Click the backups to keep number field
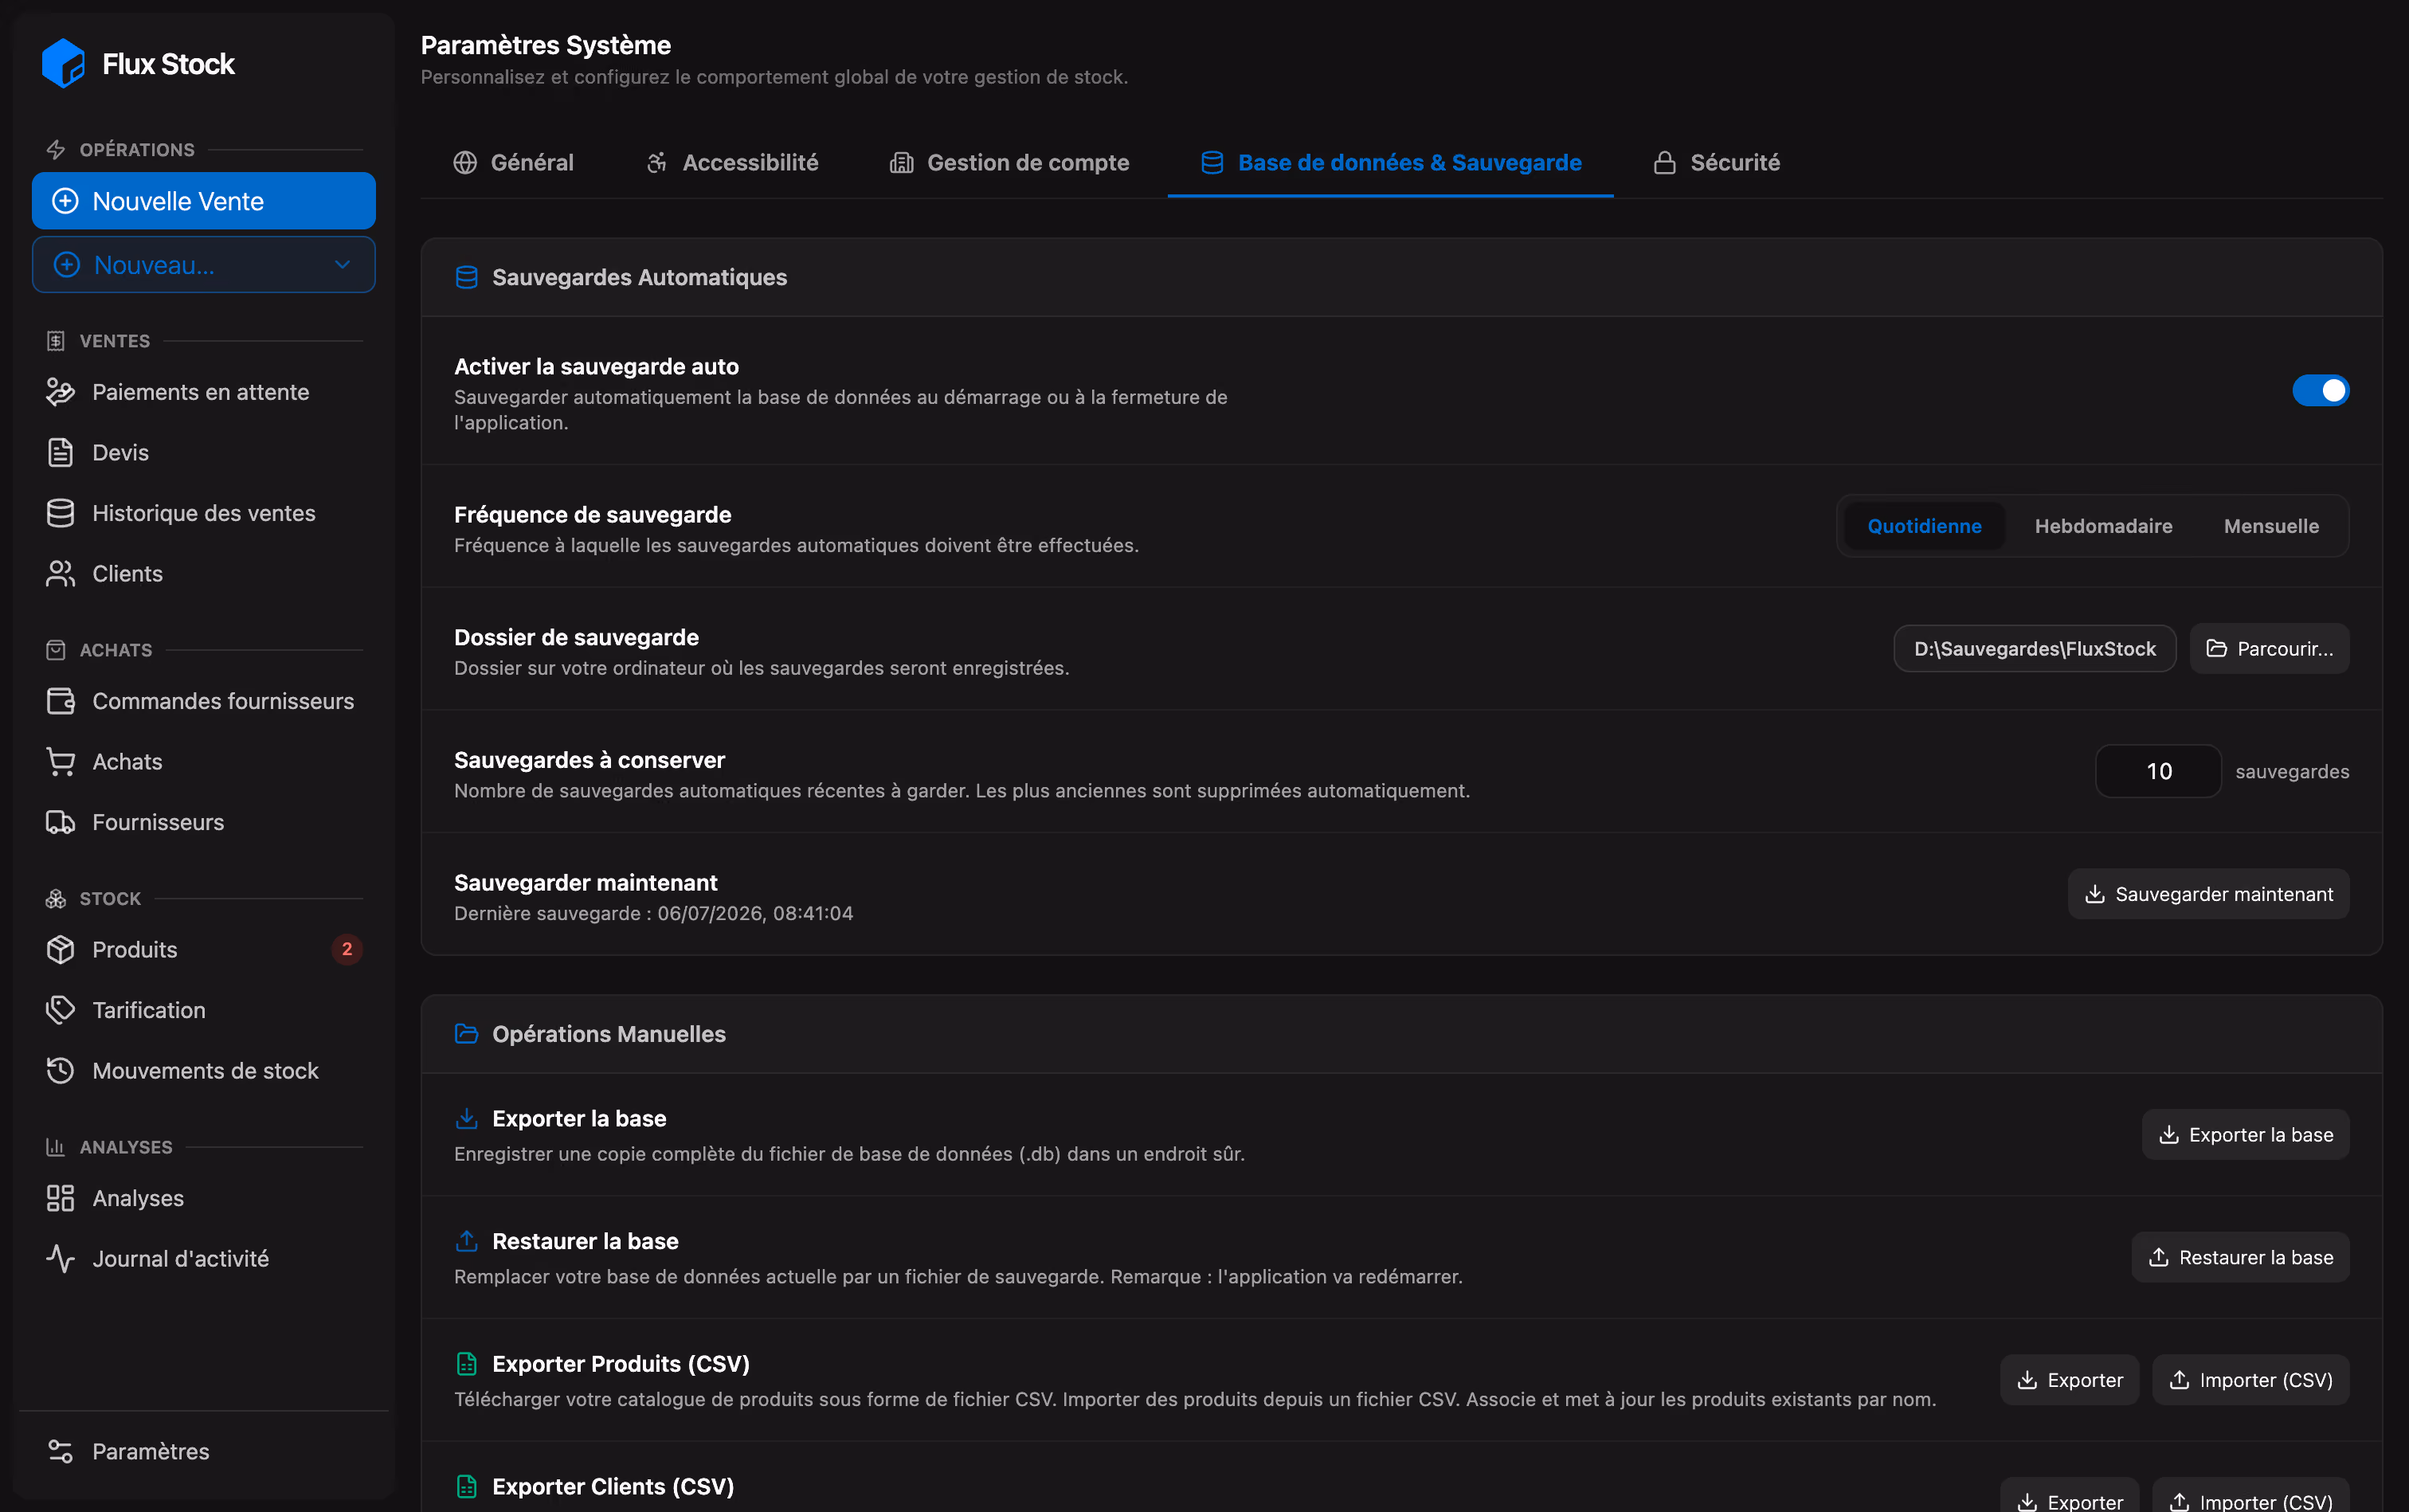 [x=2158, y=771]
